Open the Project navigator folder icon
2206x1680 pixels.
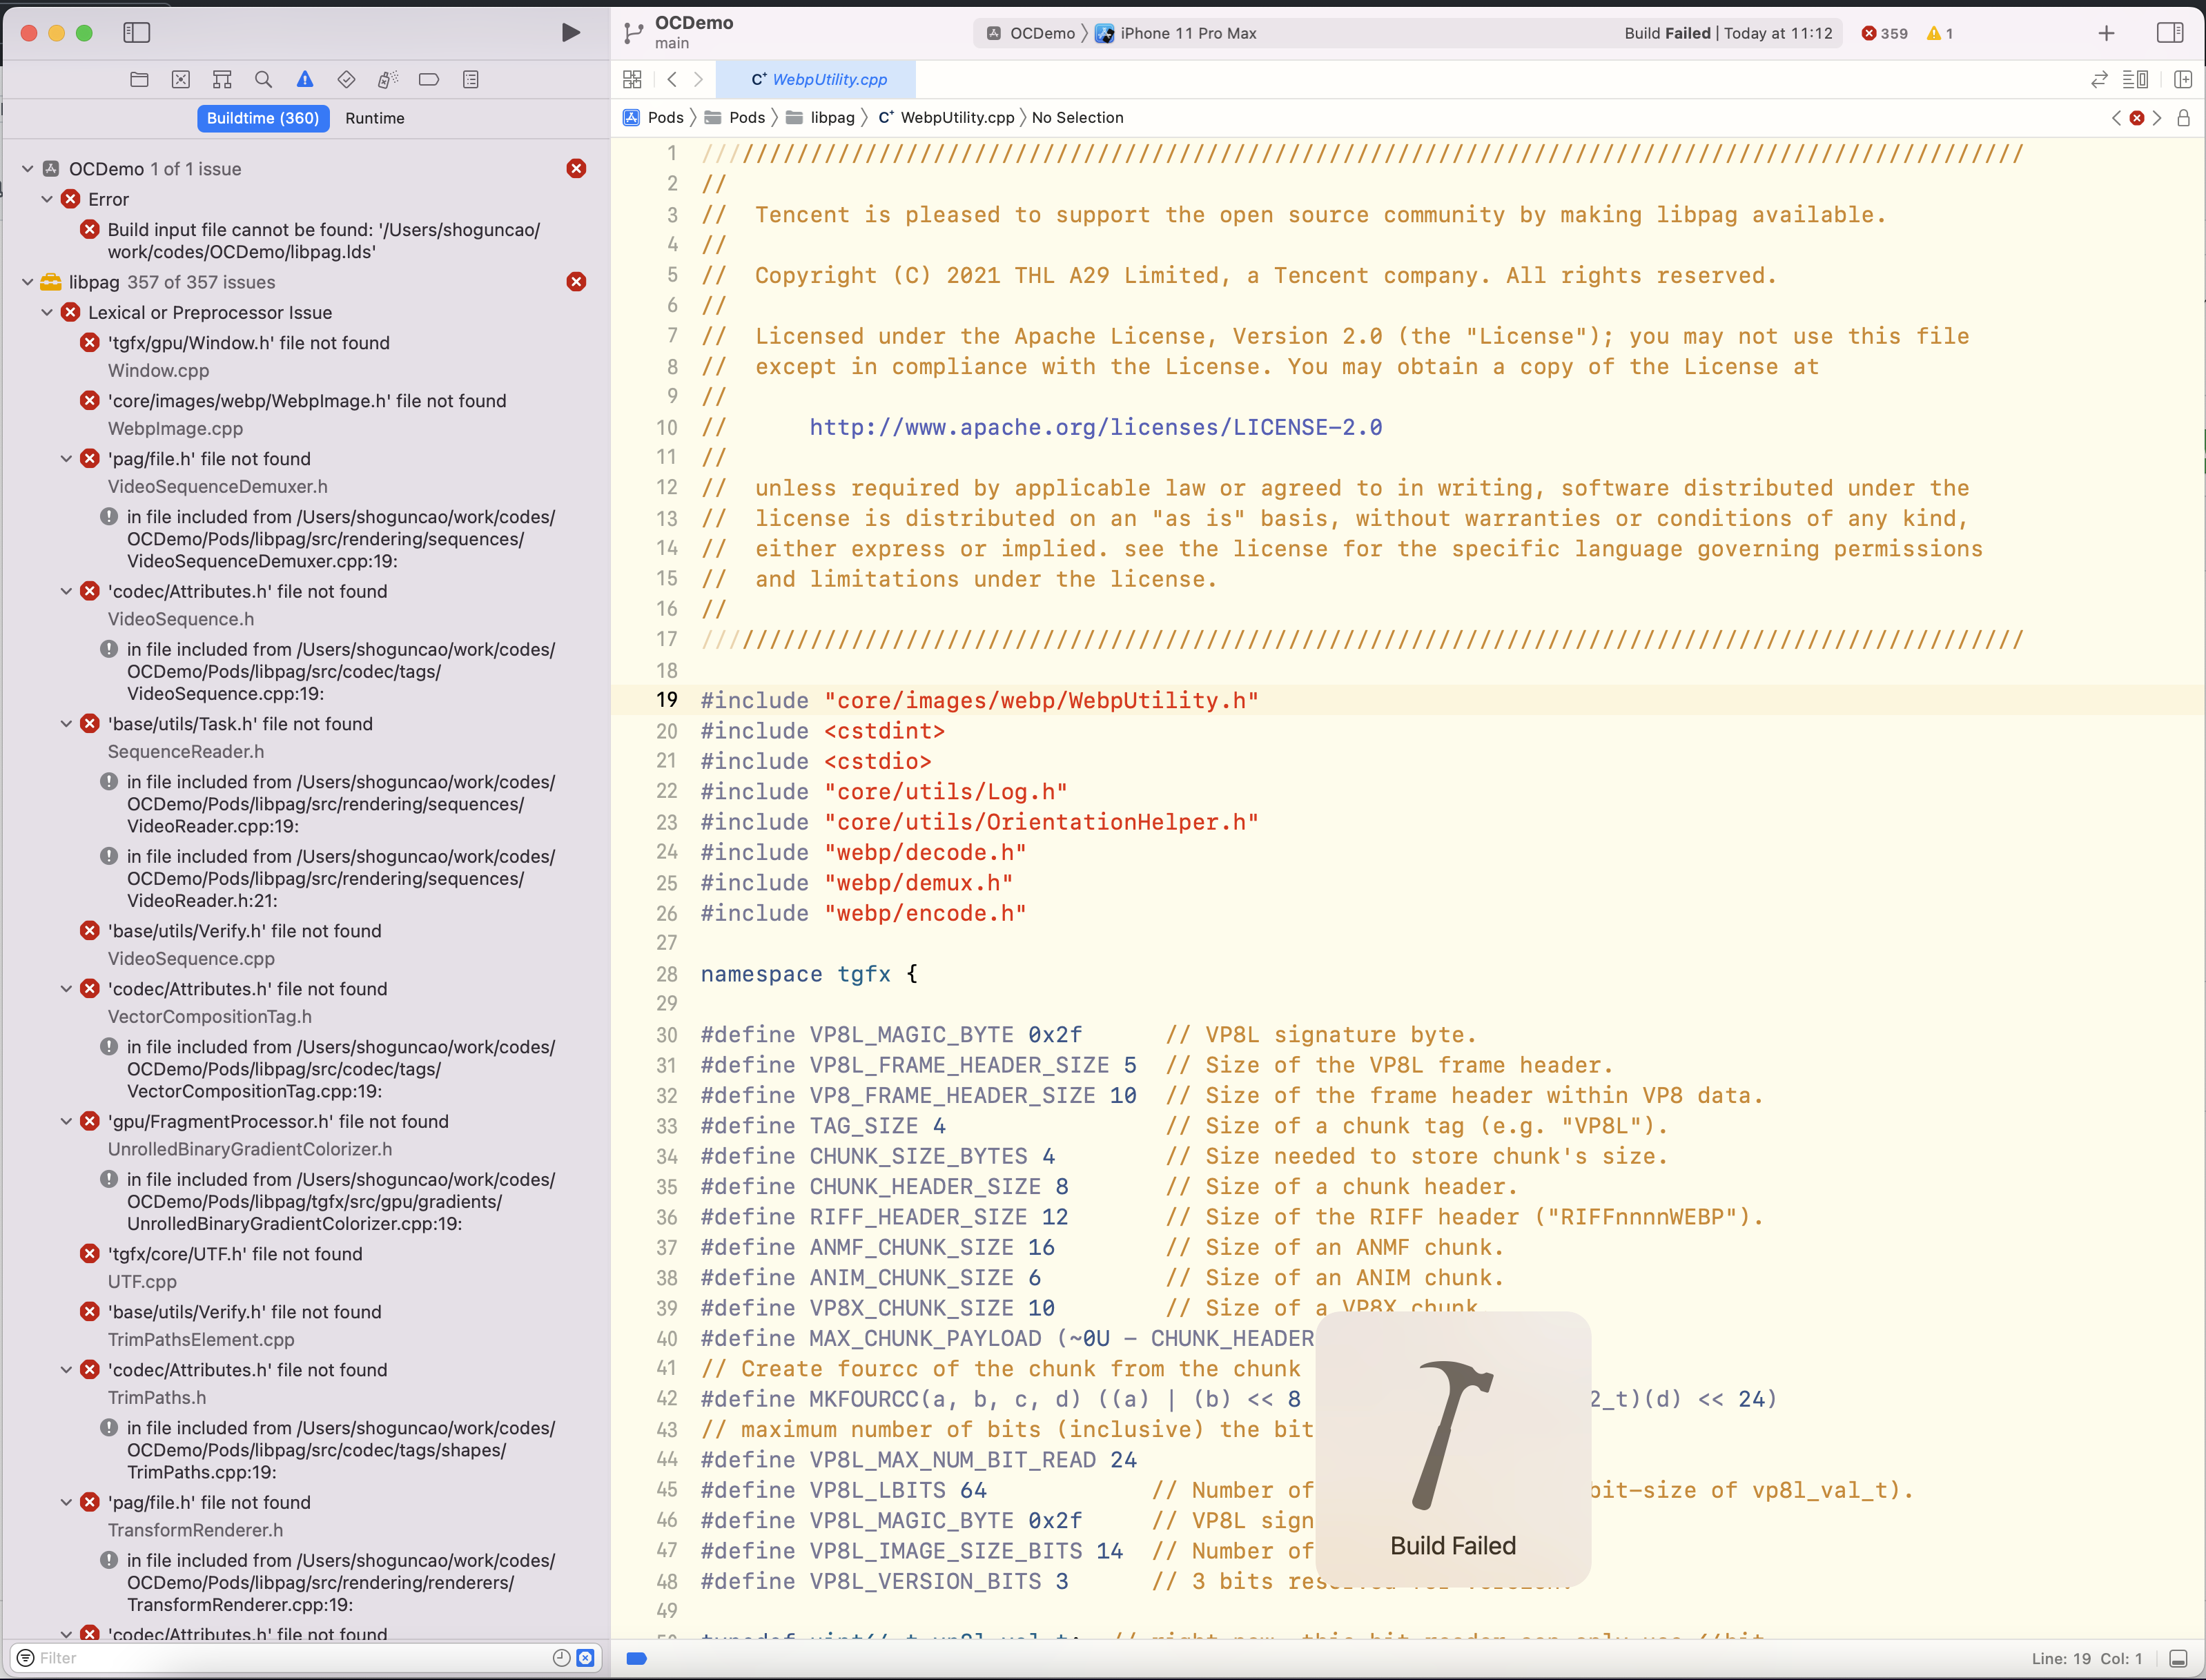pos(139,79)
